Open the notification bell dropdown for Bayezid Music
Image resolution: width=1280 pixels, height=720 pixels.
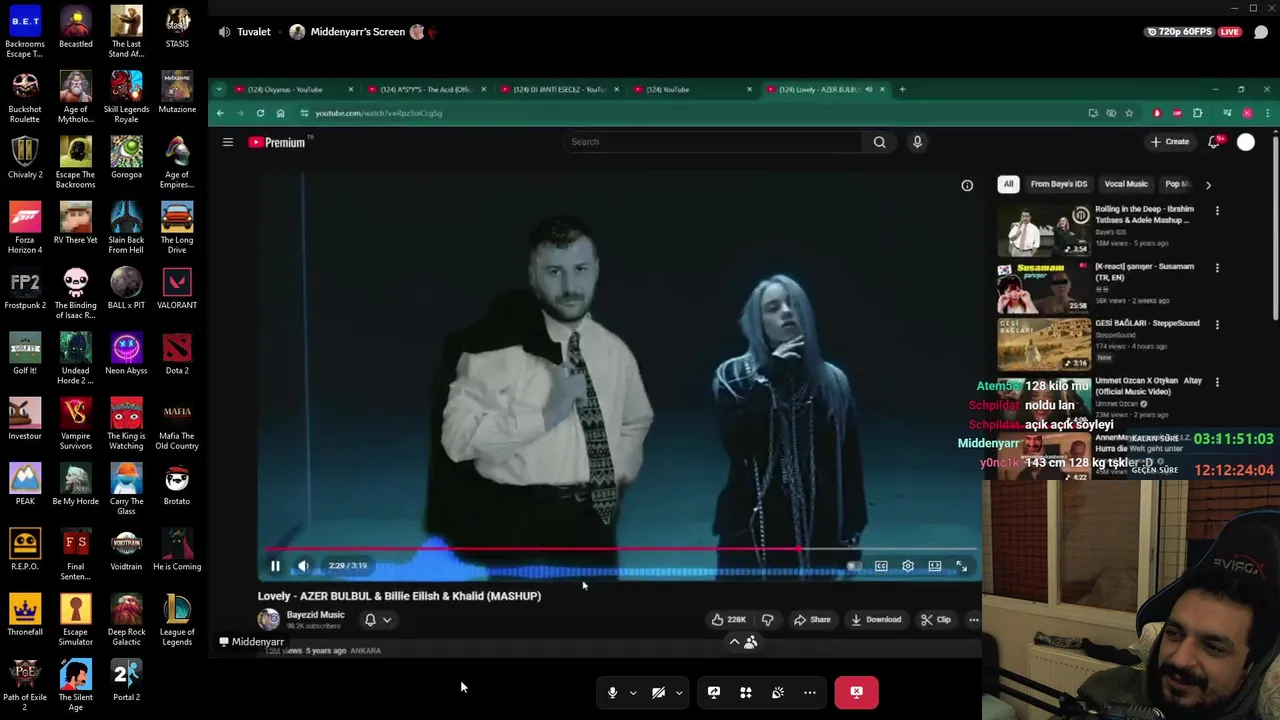(x=377, y=620)
